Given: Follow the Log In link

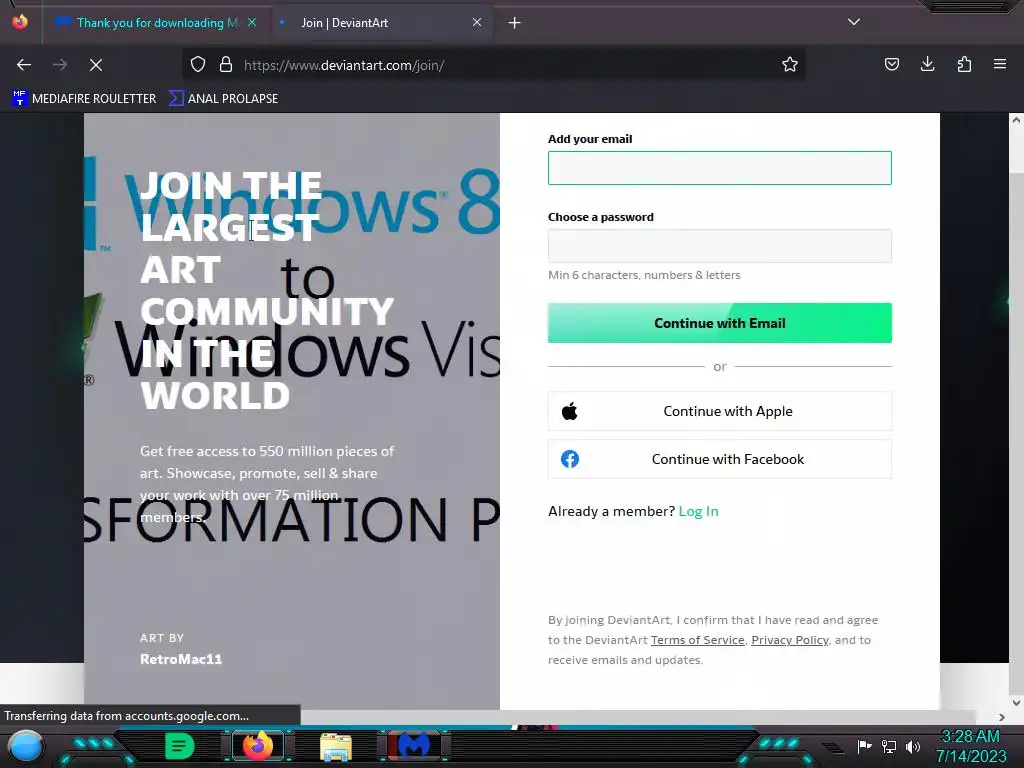Looking at the screenshot, I should point(698,511).
